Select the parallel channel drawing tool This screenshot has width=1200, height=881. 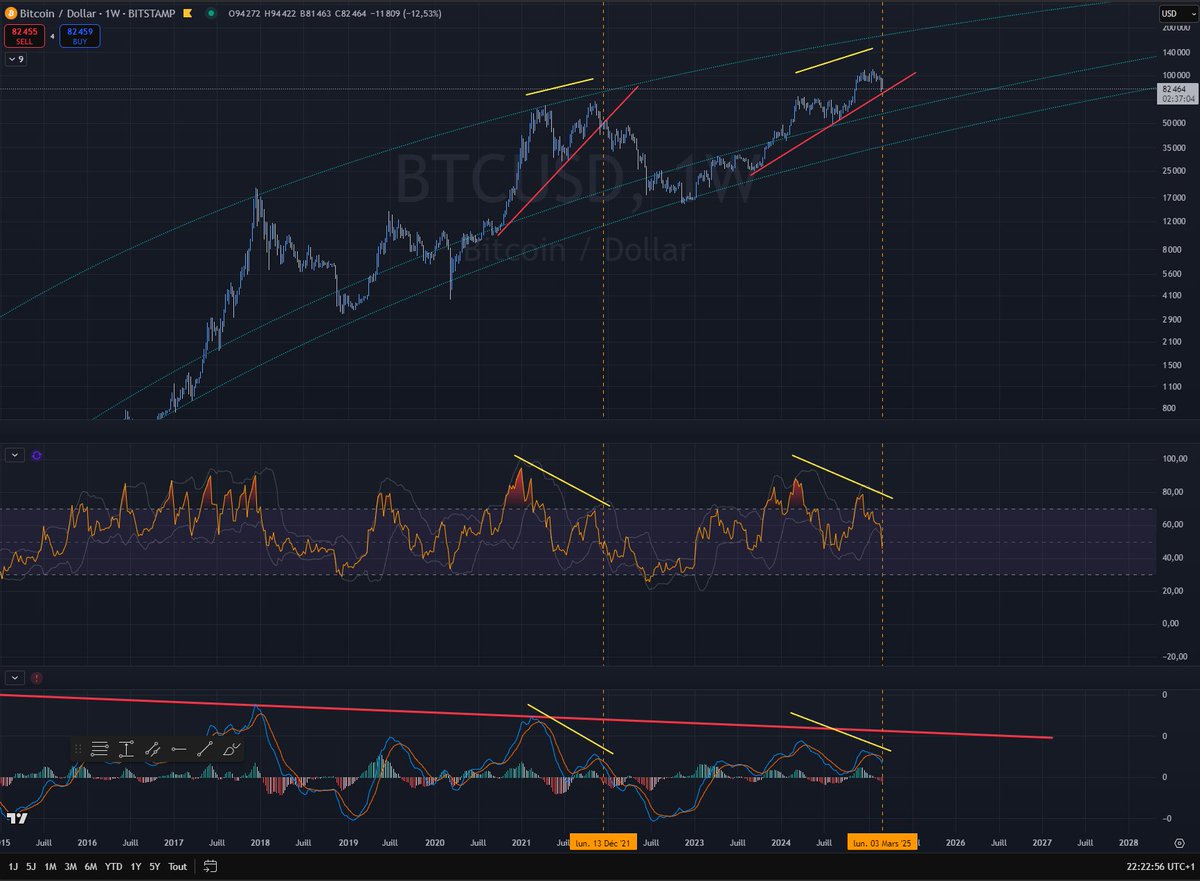pyautogui.click(x=152, y=748)
